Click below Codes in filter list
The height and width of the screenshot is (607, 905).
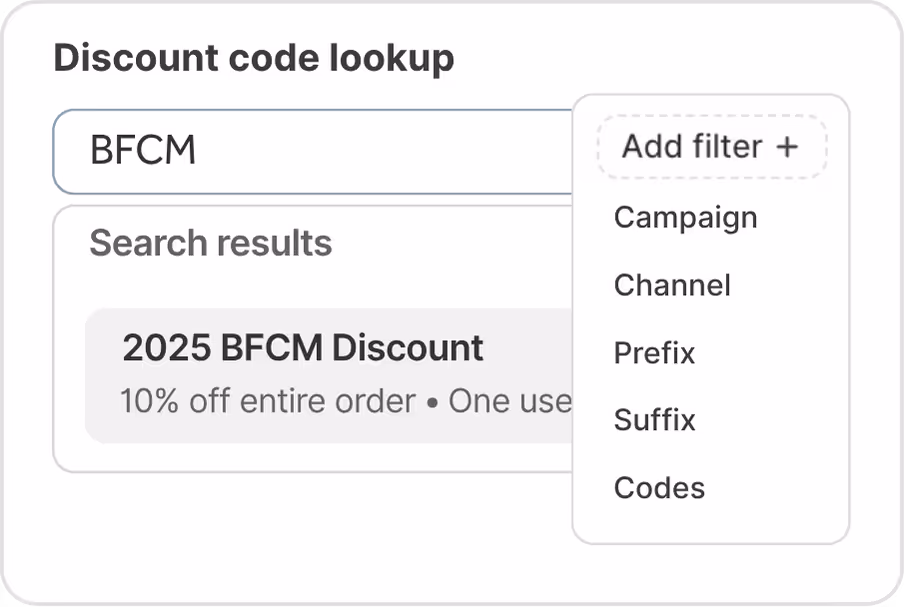711,520
